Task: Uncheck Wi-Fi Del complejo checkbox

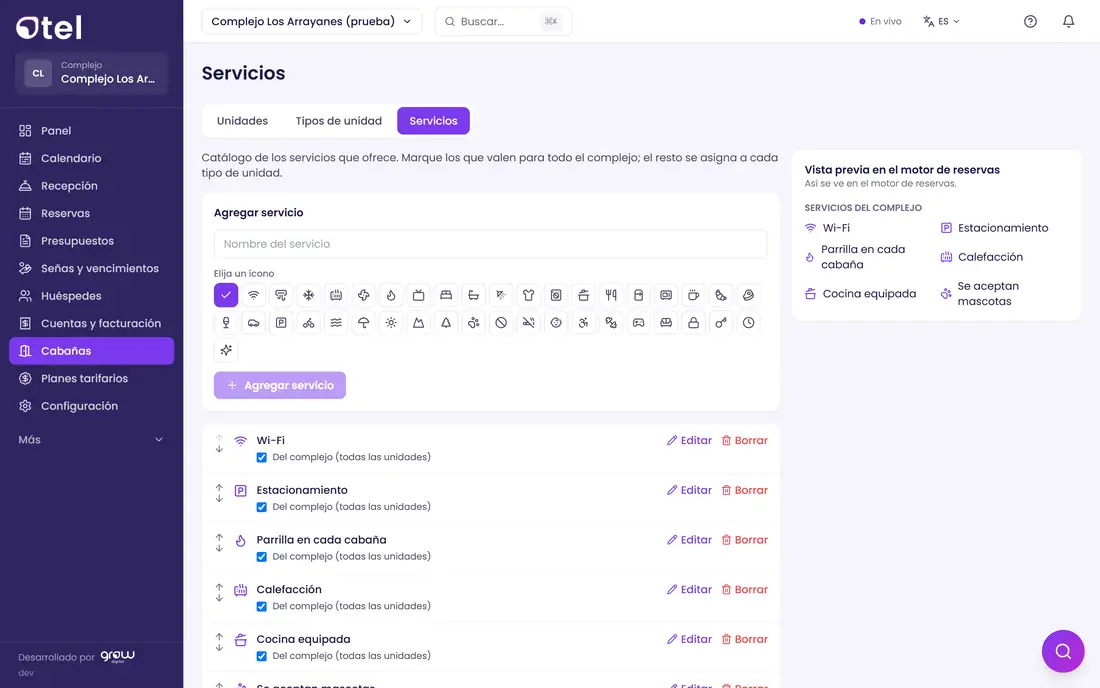Action: (x=262, y=457)
